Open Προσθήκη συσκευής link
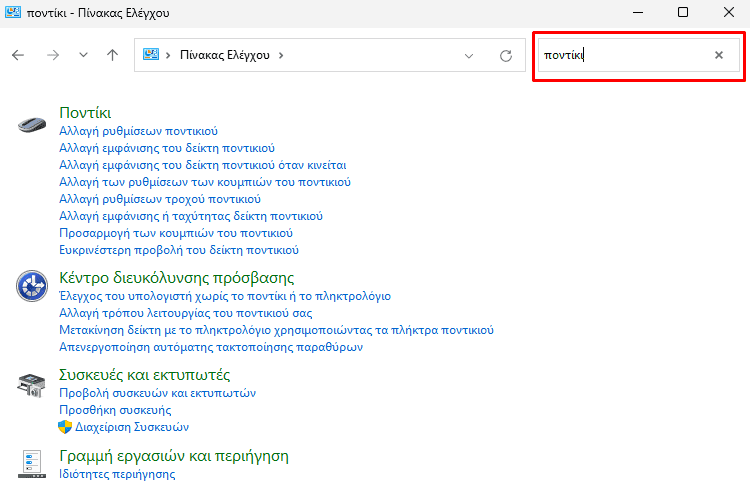The height and width of the screenshot is (500, 750). 115,410
